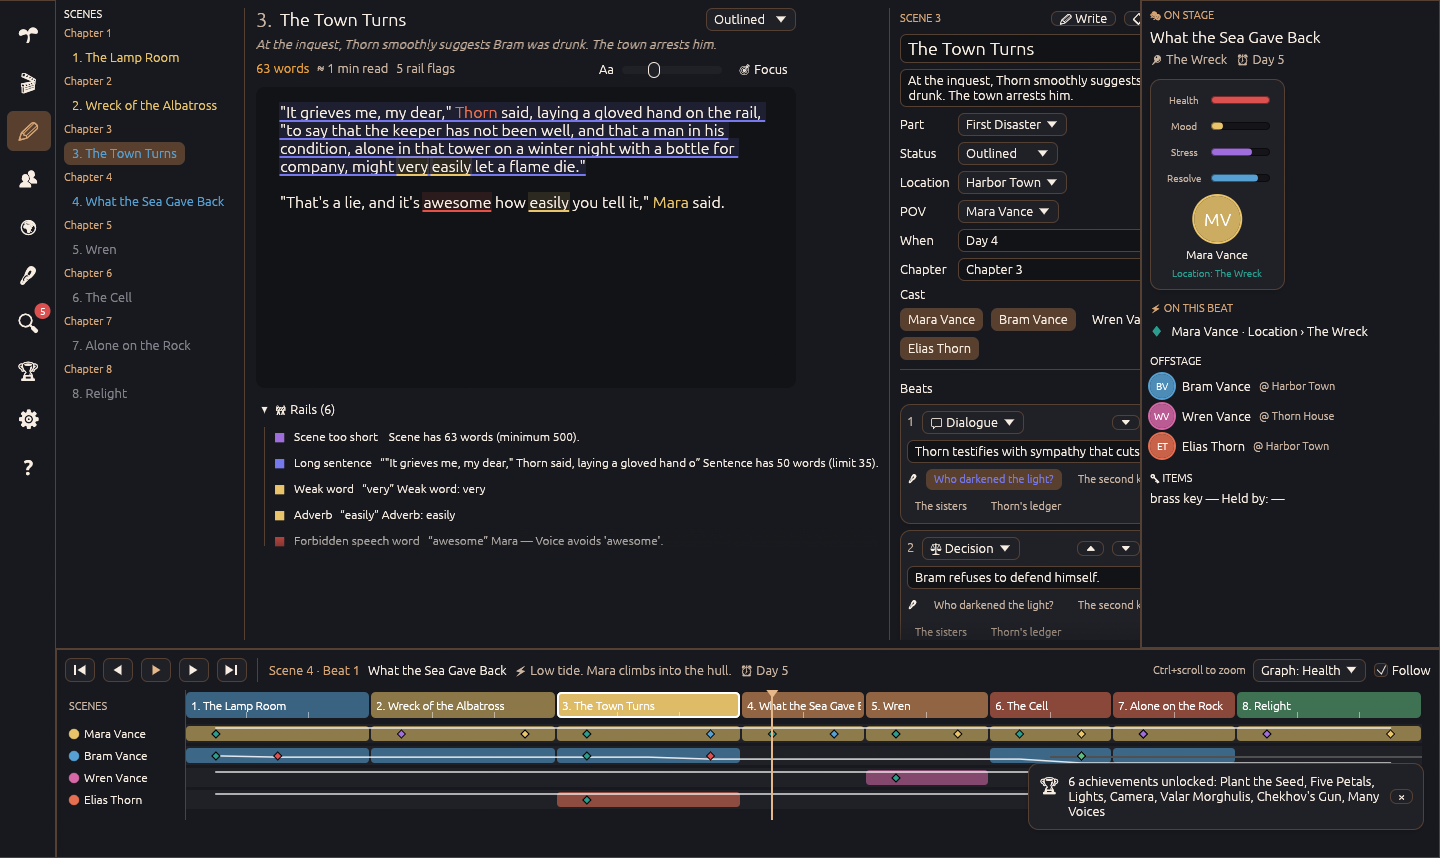Select scene 4. What the Sea Gave Back
This screenshot has width=1440, height=858.
(148, 201)
